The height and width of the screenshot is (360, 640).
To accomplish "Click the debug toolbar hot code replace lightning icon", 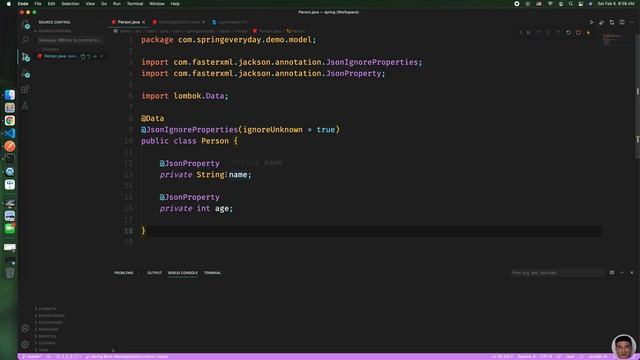I will click(x=588, y=32).
